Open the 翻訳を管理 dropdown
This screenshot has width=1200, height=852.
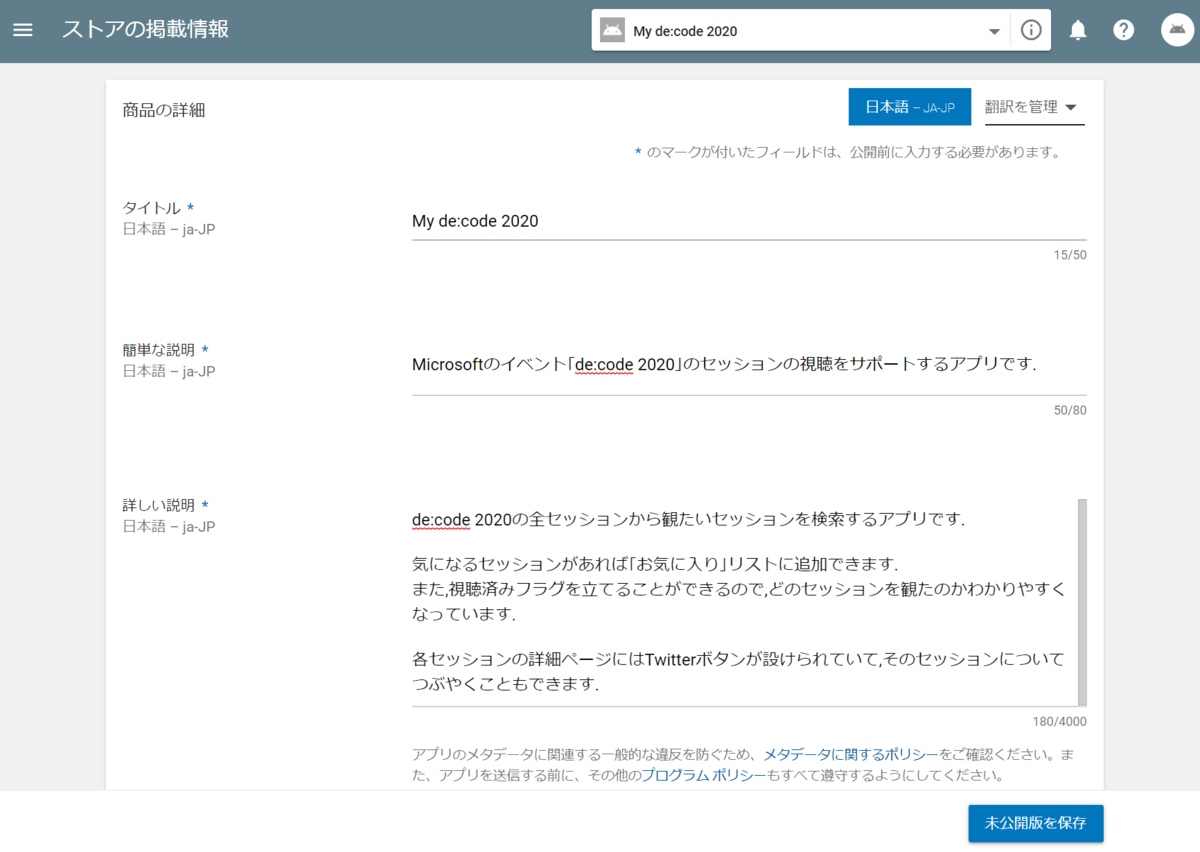coord(1035,107)
